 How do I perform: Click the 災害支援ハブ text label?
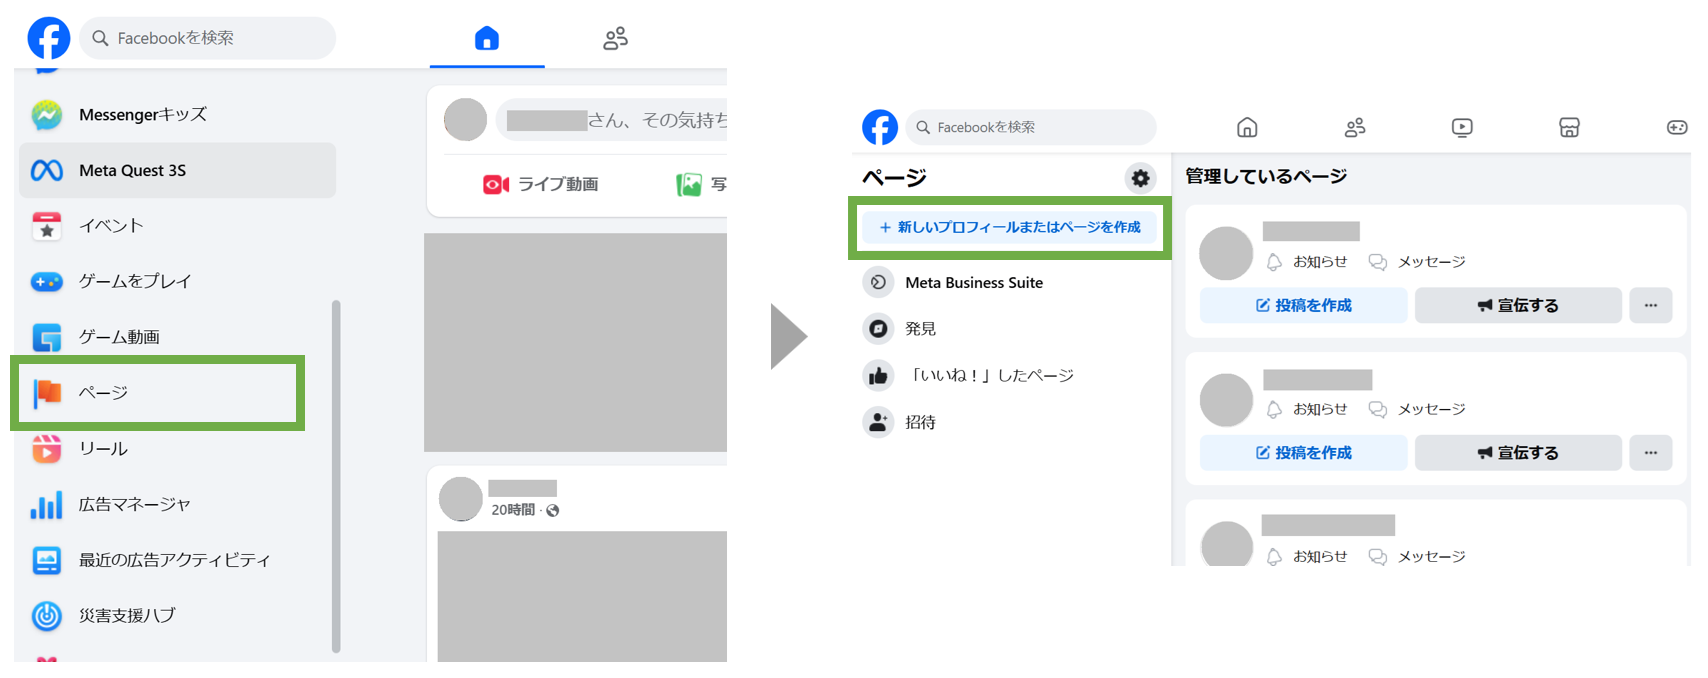127,616
